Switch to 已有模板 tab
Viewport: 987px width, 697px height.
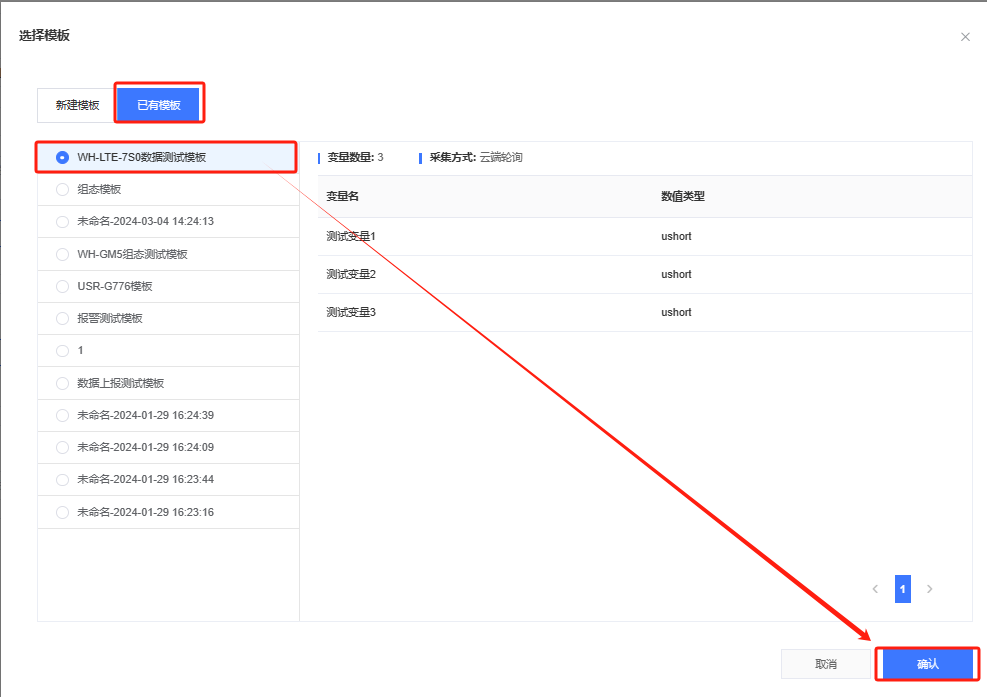(x=159, y=105)
